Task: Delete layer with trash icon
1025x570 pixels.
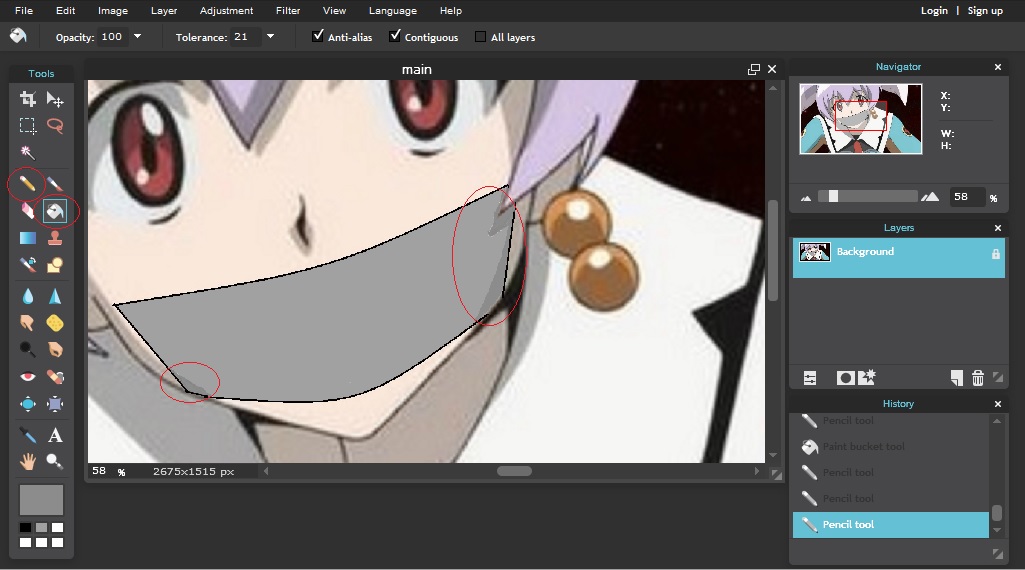Action: [978, 378]
